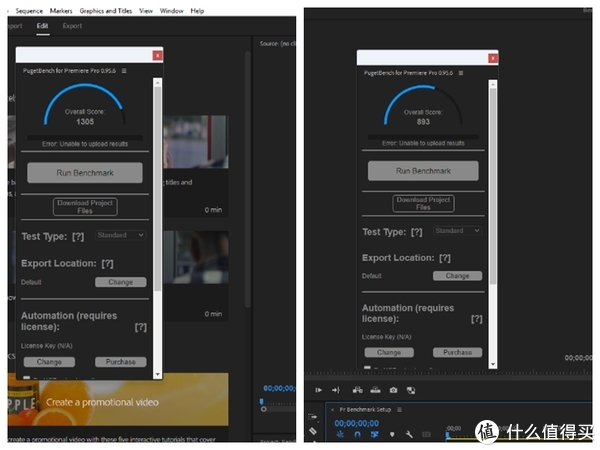Open Test Type Standard dropdown in right panel
This screenshot has height=450, width=600.
(x=458, y=230)
